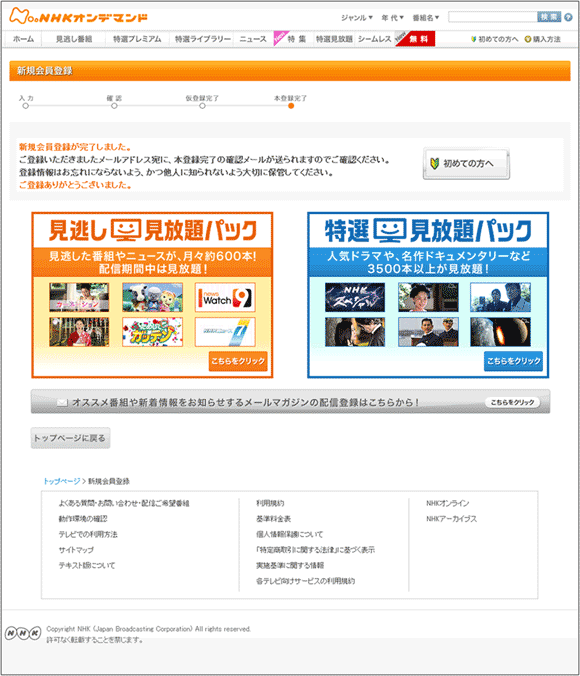Open the ジャンル dropdown

pyautogui.click(x=357, y=18)
